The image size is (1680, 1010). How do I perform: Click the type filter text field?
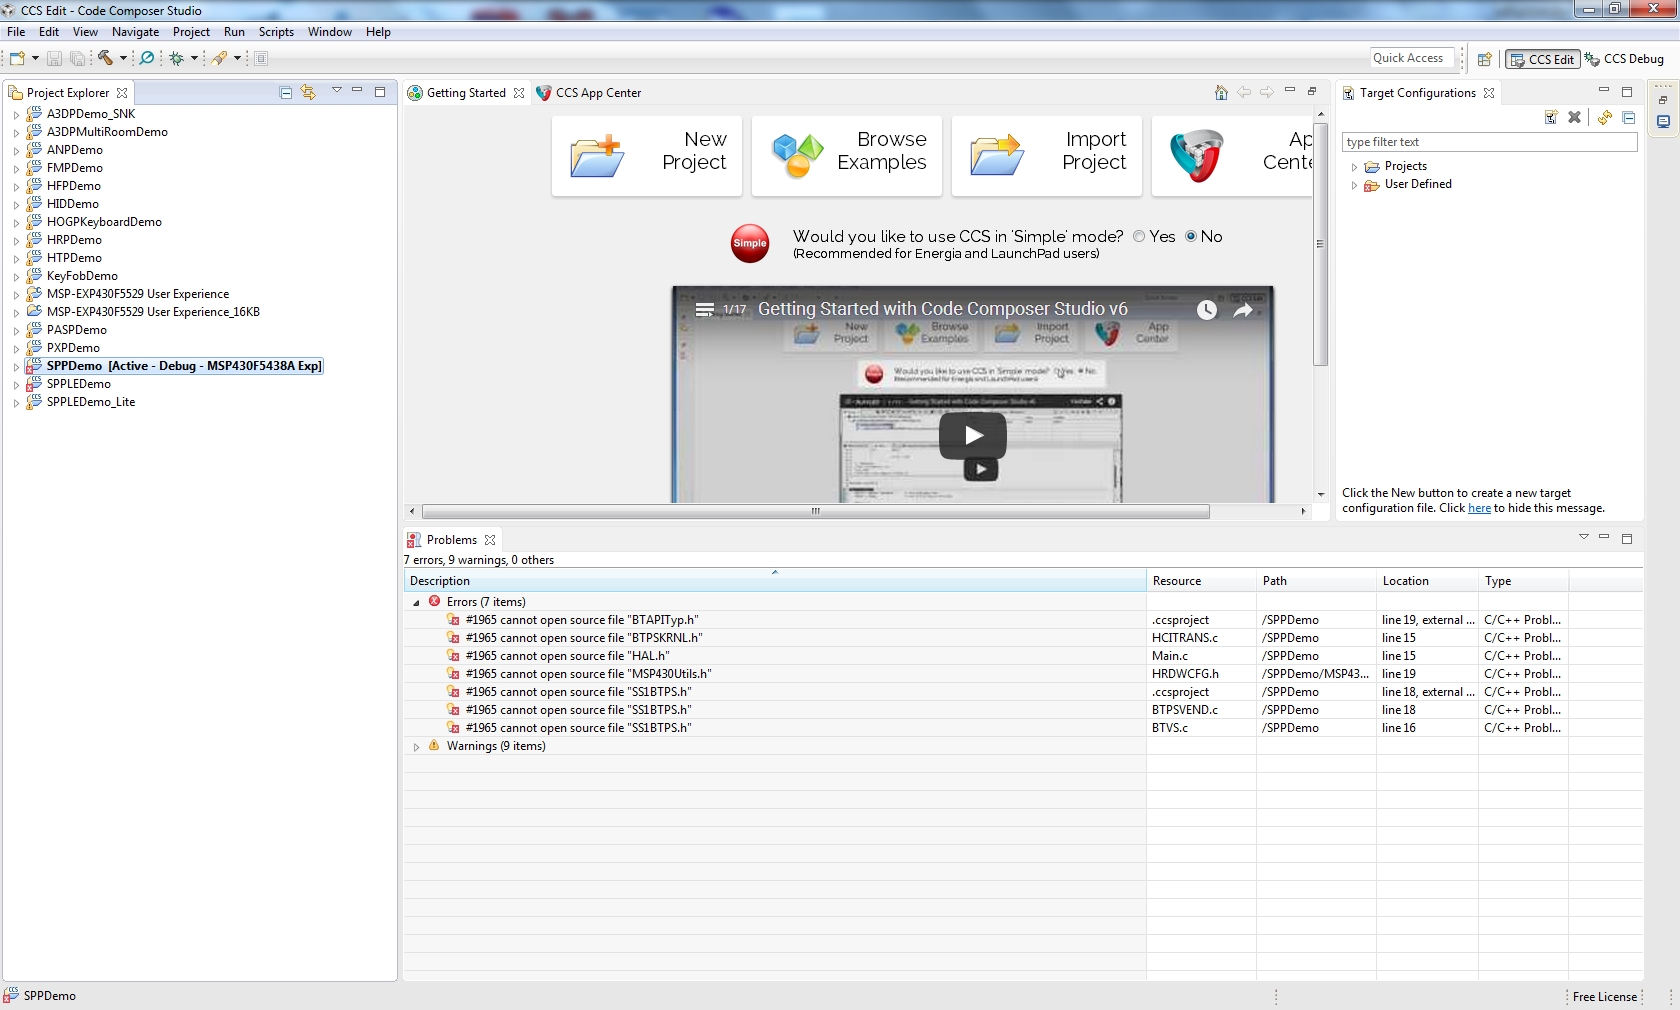click(x=1489, y=142)
